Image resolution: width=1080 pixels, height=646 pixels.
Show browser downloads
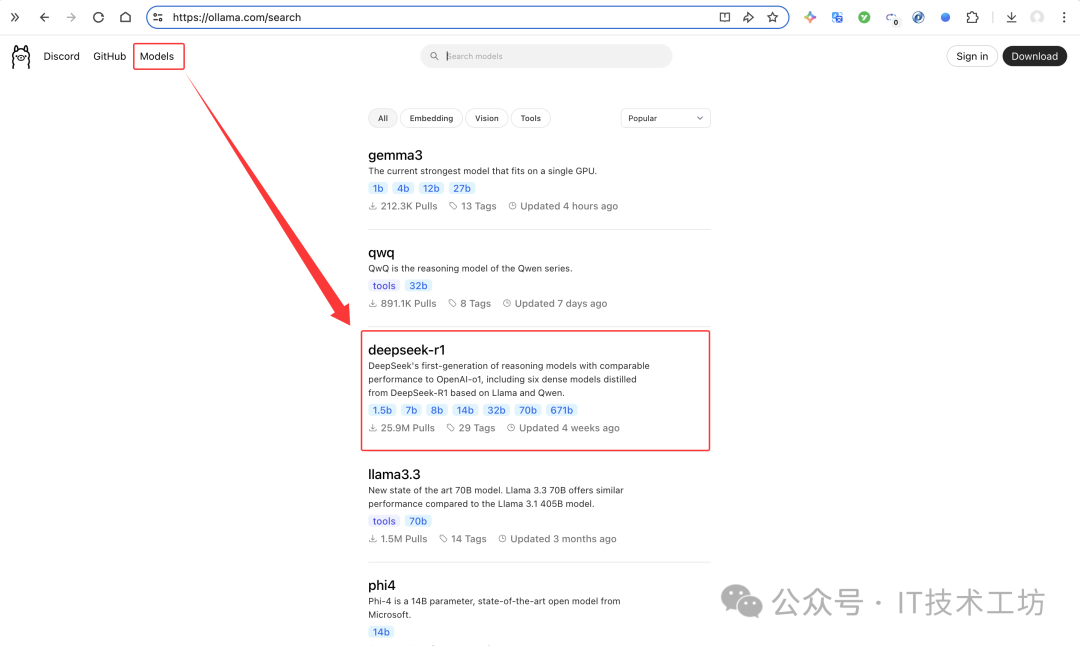click(x=1011, y=17)
